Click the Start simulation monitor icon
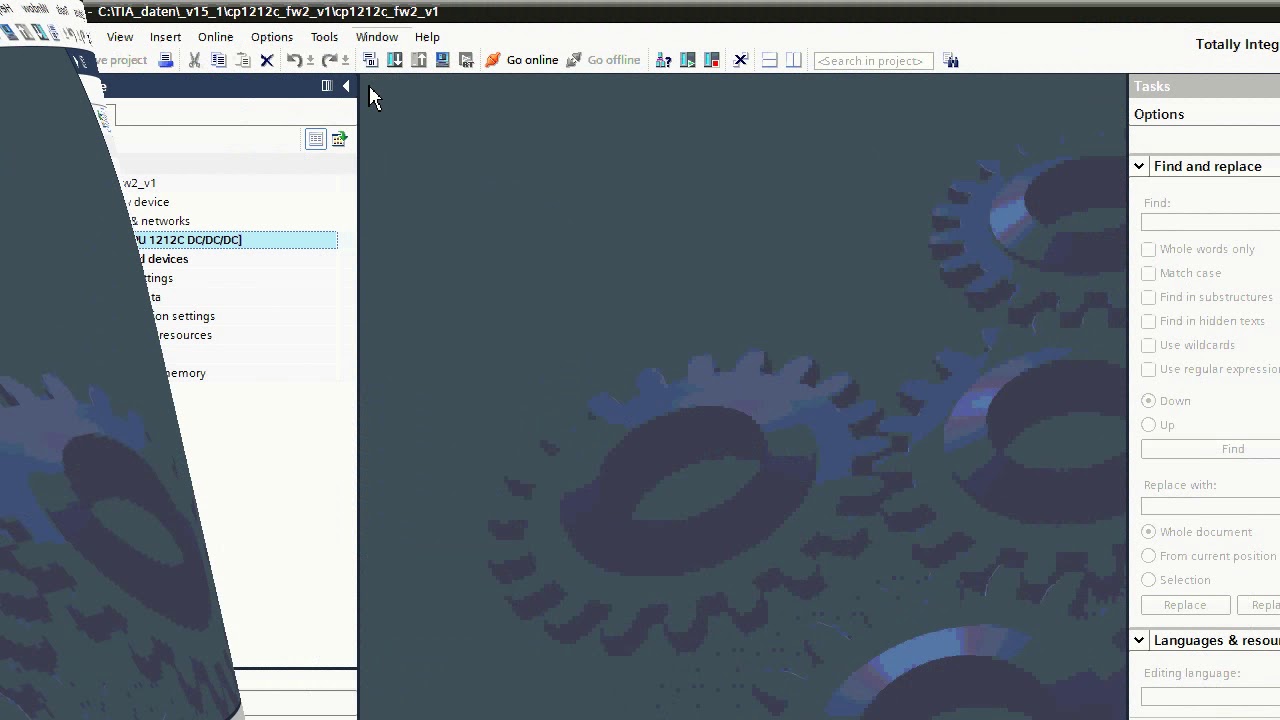The height and width of the screenshot is (720, 1280). pos(443,60)
